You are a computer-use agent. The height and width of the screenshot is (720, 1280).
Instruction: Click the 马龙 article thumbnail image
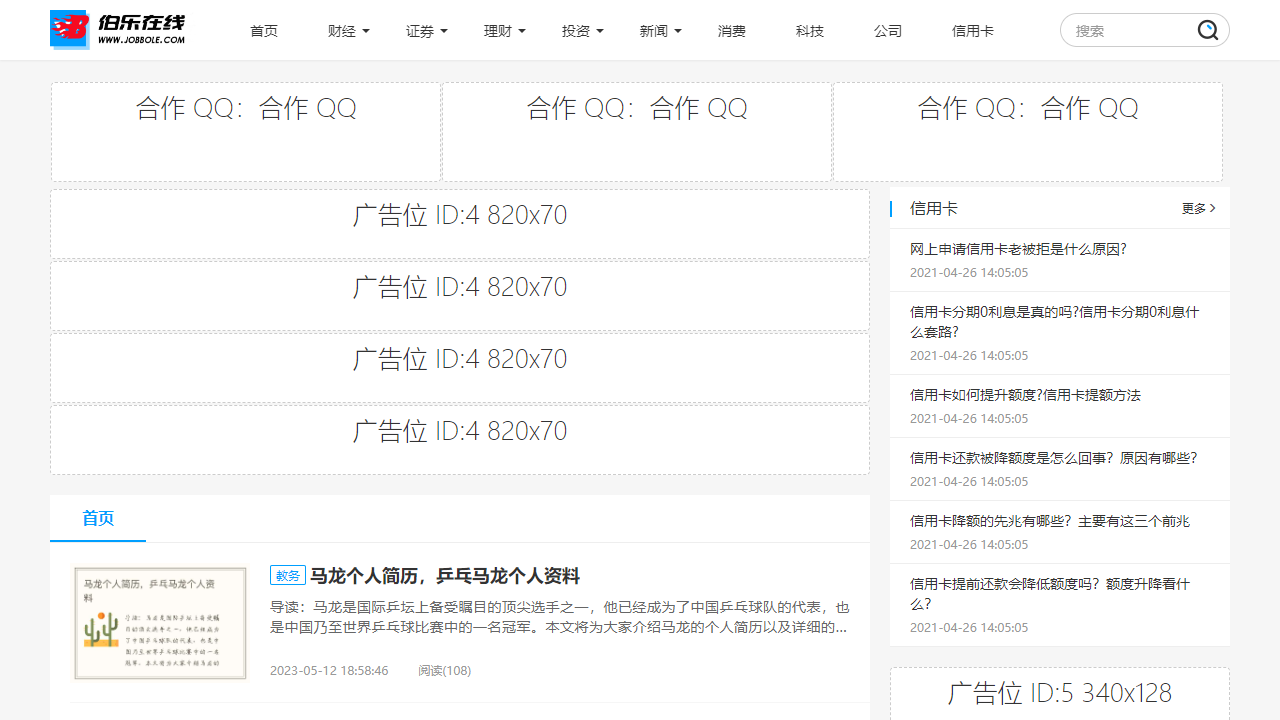[160, 623]
